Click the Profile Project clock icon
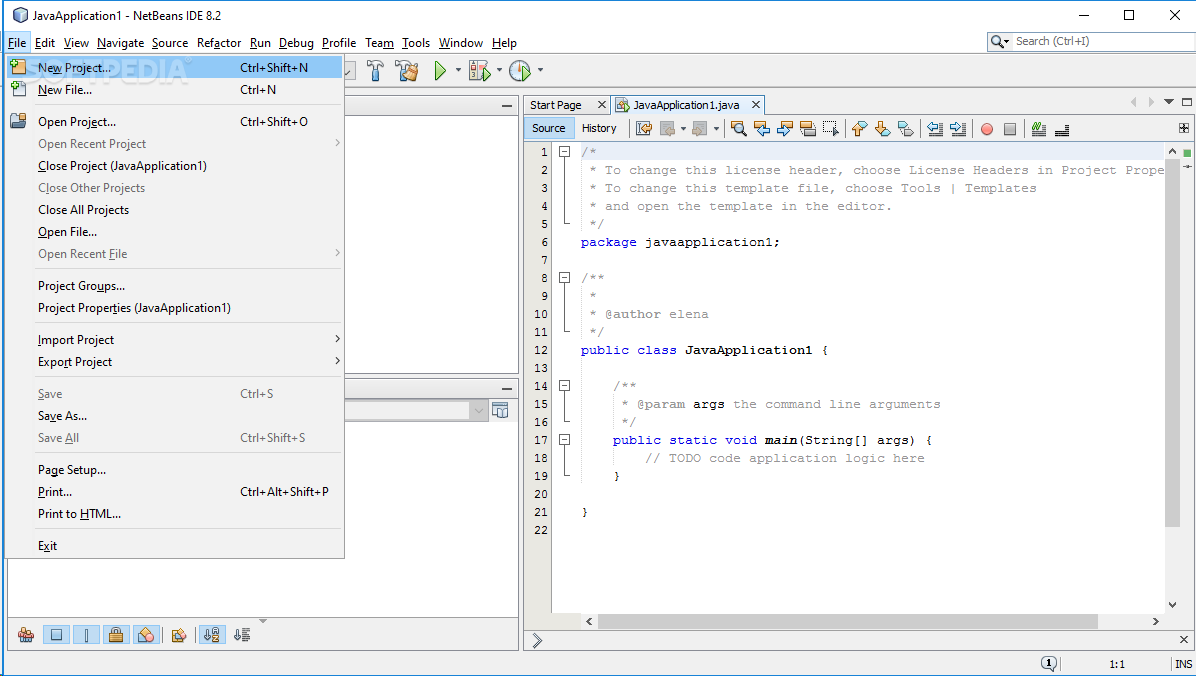 click(x=520, y=70)
